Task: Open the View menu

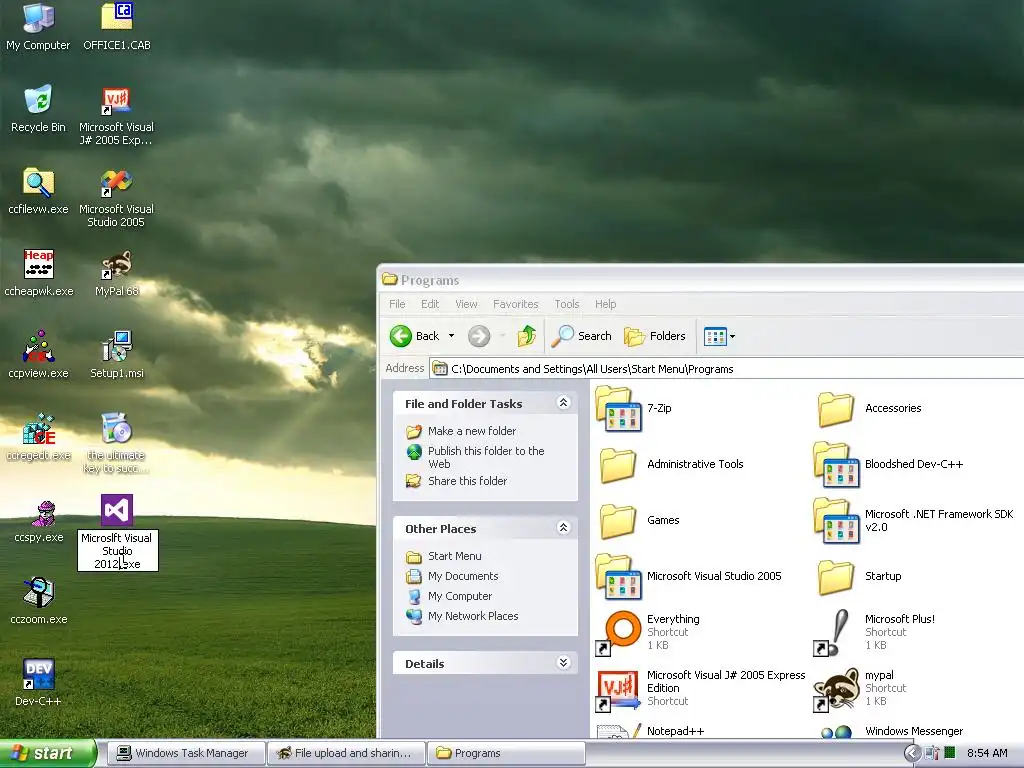Action: coord(466,304)
